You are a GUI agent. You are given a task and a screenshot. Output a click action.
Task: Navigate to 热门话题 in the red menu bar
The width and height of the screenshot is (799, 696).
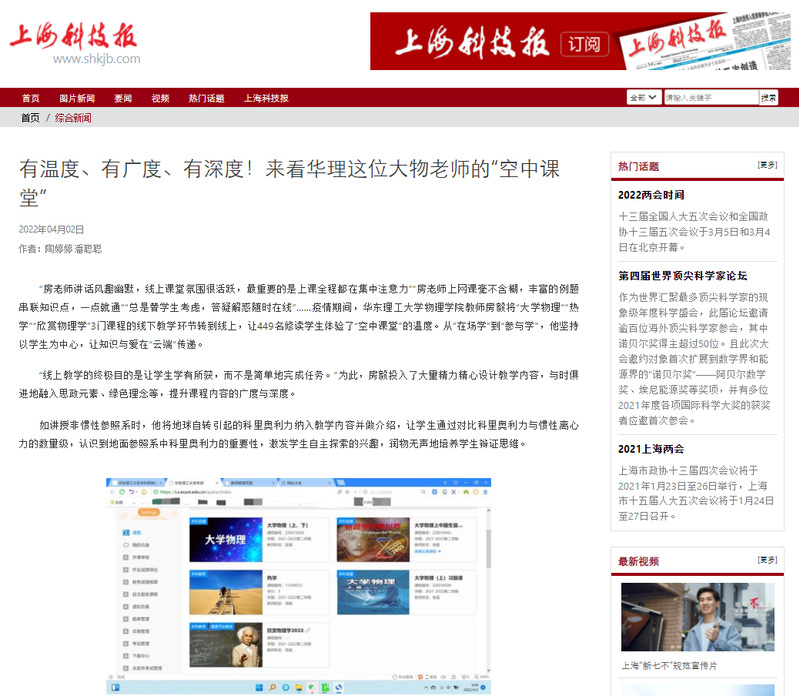click(x=206, y=98)
